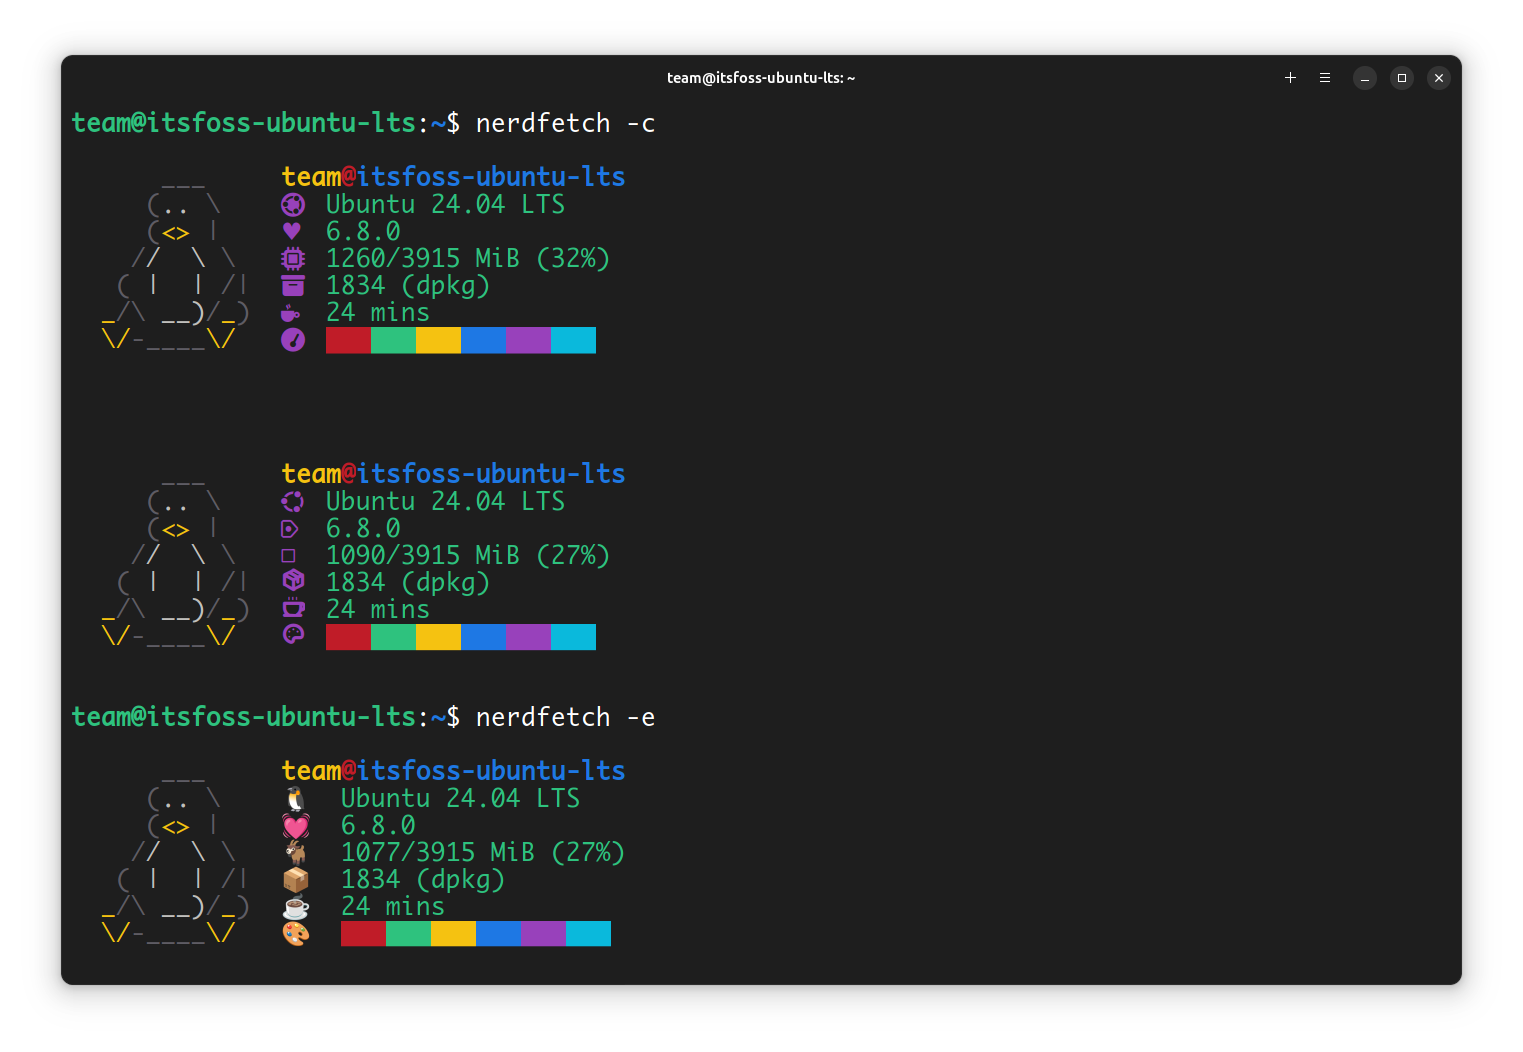Image resolution: width=1523 pixels, height=1052 pixels.
Task: Click the CPU chip icon beside 1260/3915 MiB
Action: [293, 259]
